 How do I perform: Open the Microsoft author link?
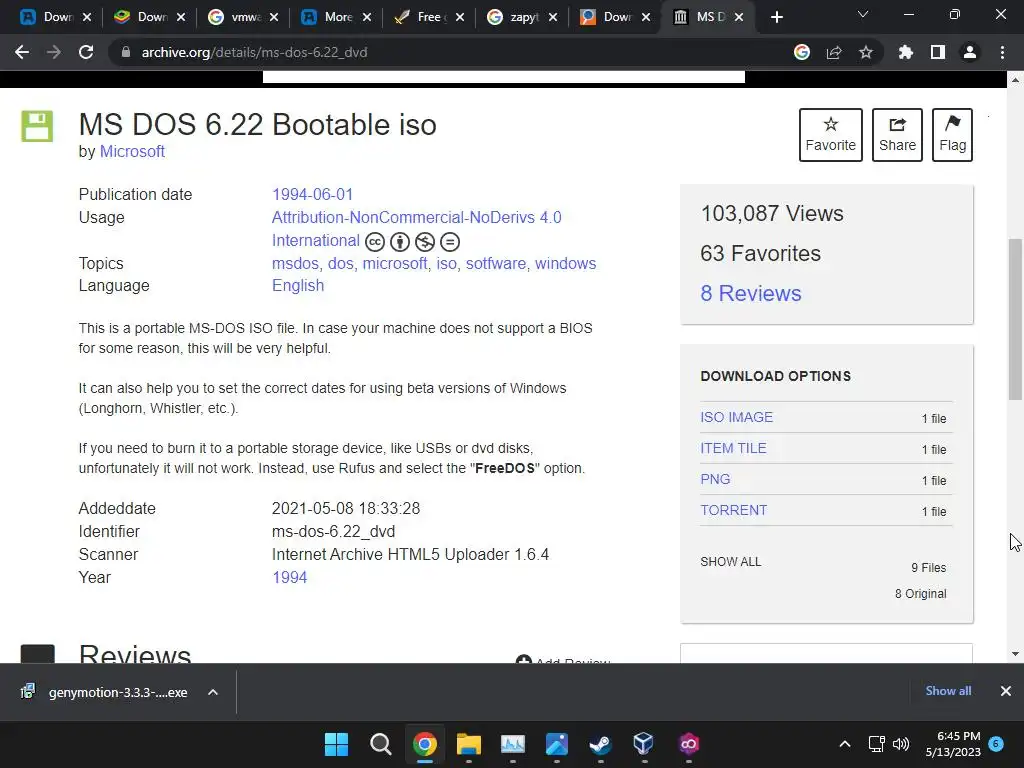click(x=132, y=152)
